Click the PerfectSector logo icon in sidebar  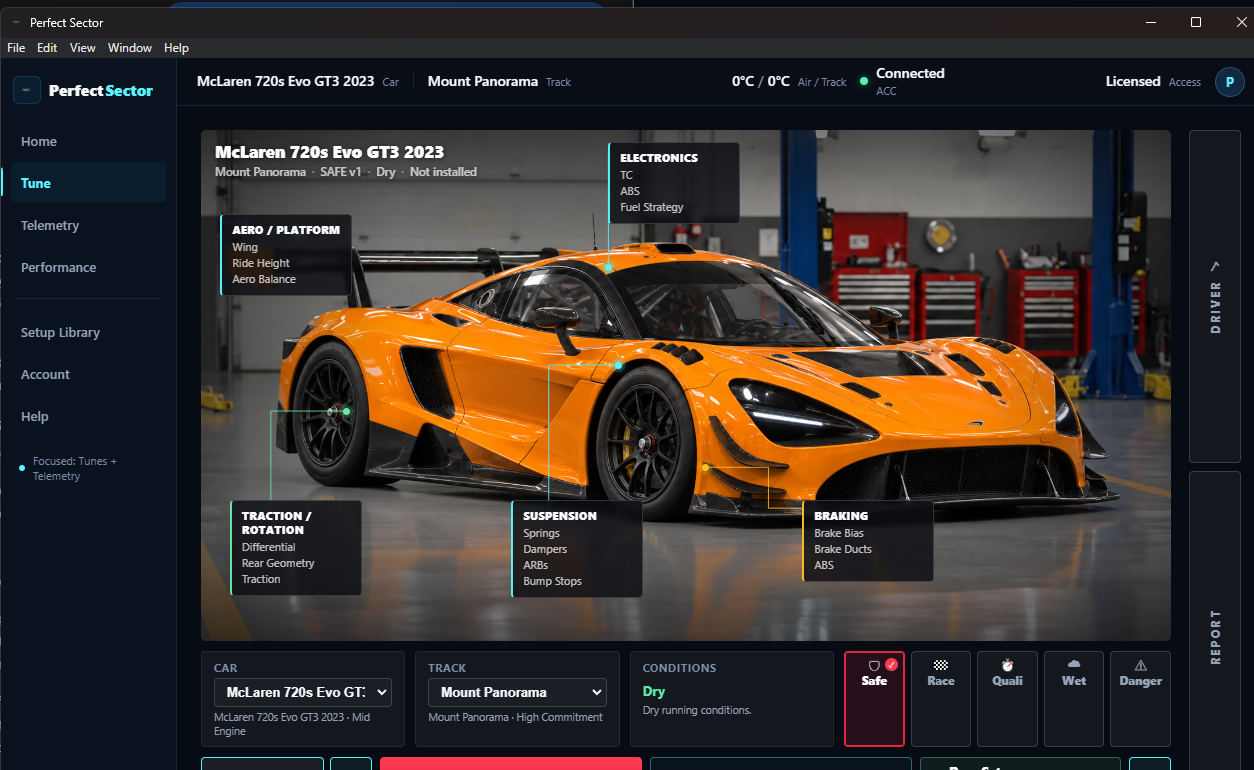click(x=27, y=90)
